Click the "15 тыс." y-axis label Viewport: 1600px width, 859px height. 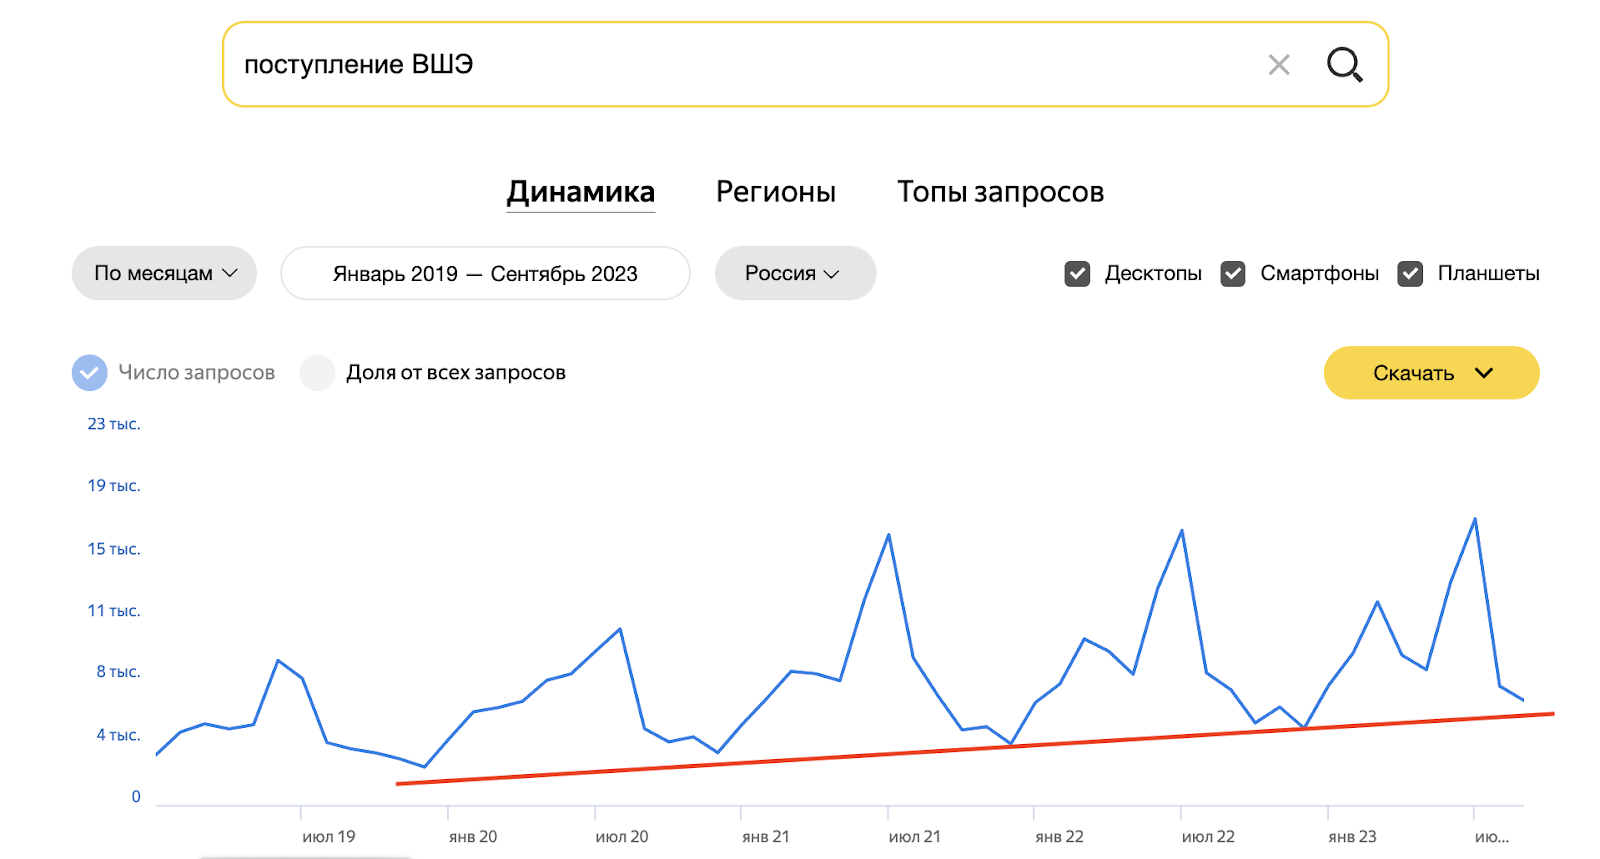pyautogui.click(x=114, y=549)
